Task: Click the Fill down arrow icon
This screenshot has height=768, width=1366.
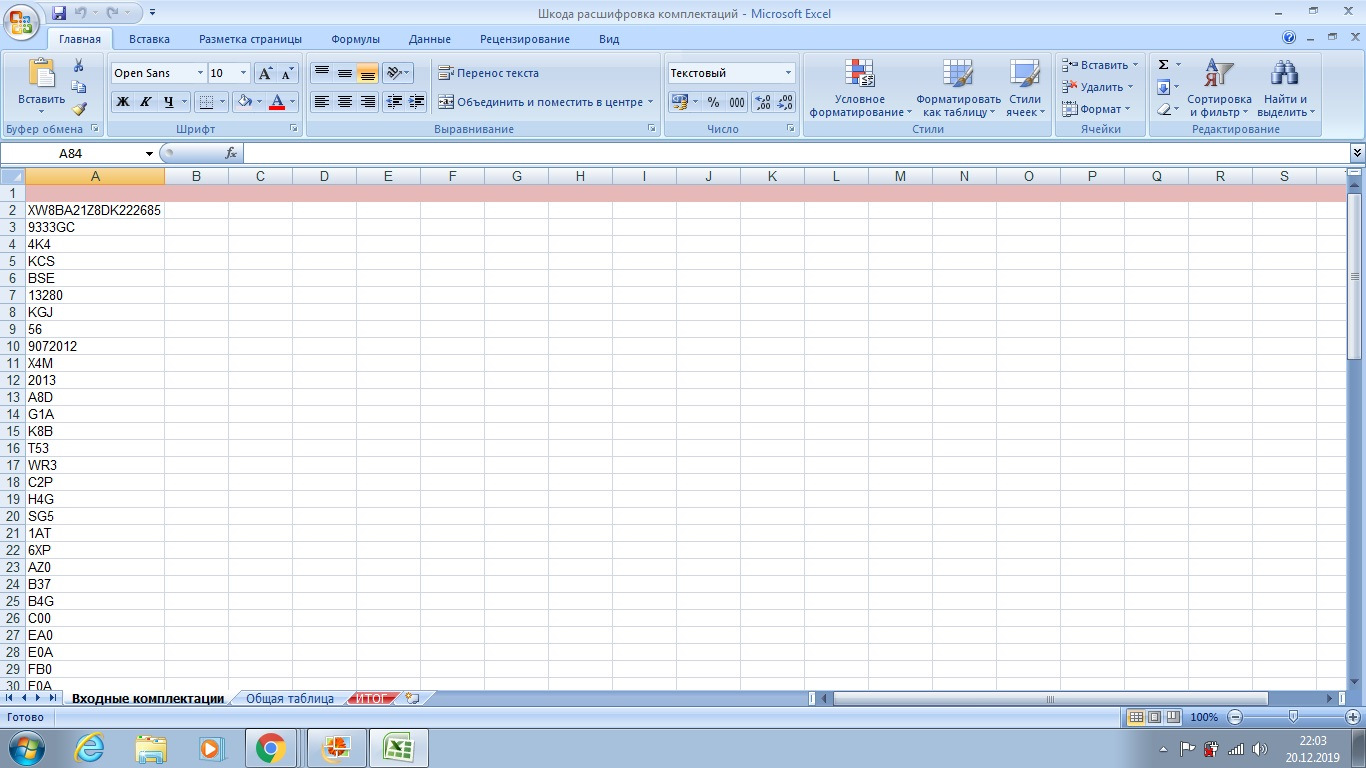Action: 1164,87
